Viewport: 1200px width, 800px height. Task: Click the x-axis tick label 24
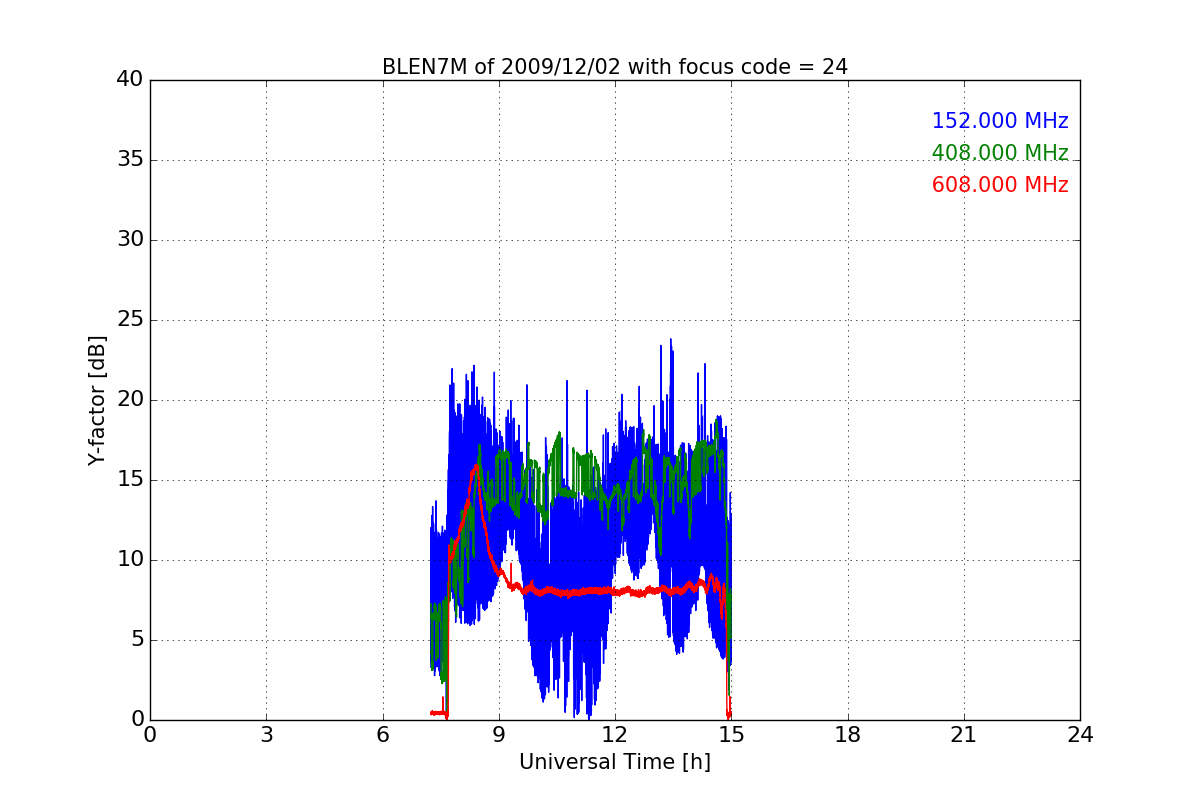tap(1080, 735)
